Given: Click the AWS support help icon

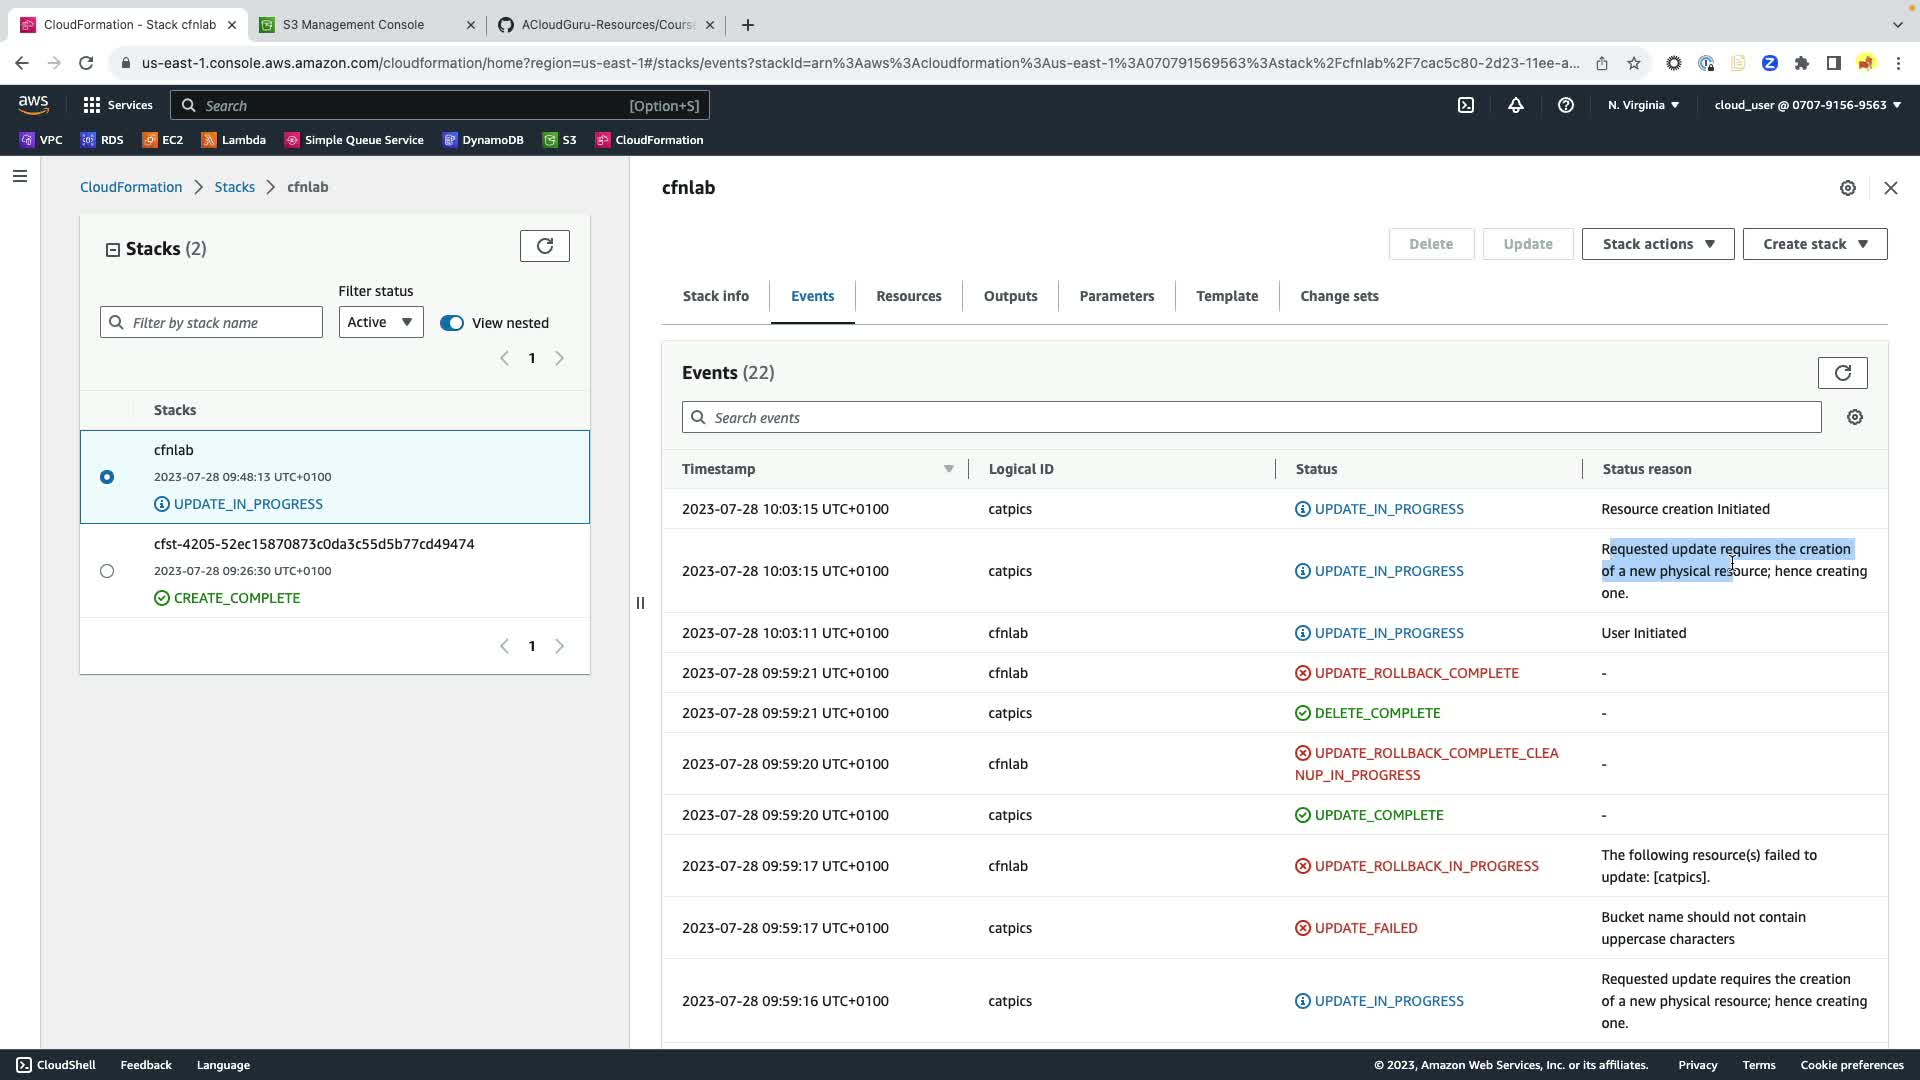Looking at the screenshot, I should coord(1566,105).
